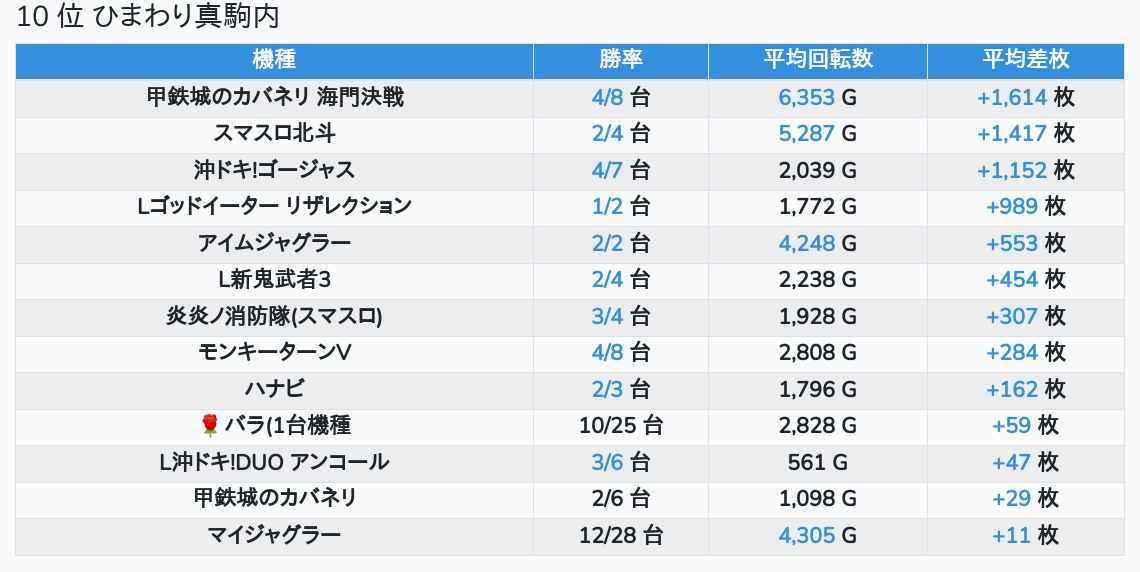Click the マイジャグラー machine name
The height and width of the screenshot is (572, 1140).
pos(274,535)
